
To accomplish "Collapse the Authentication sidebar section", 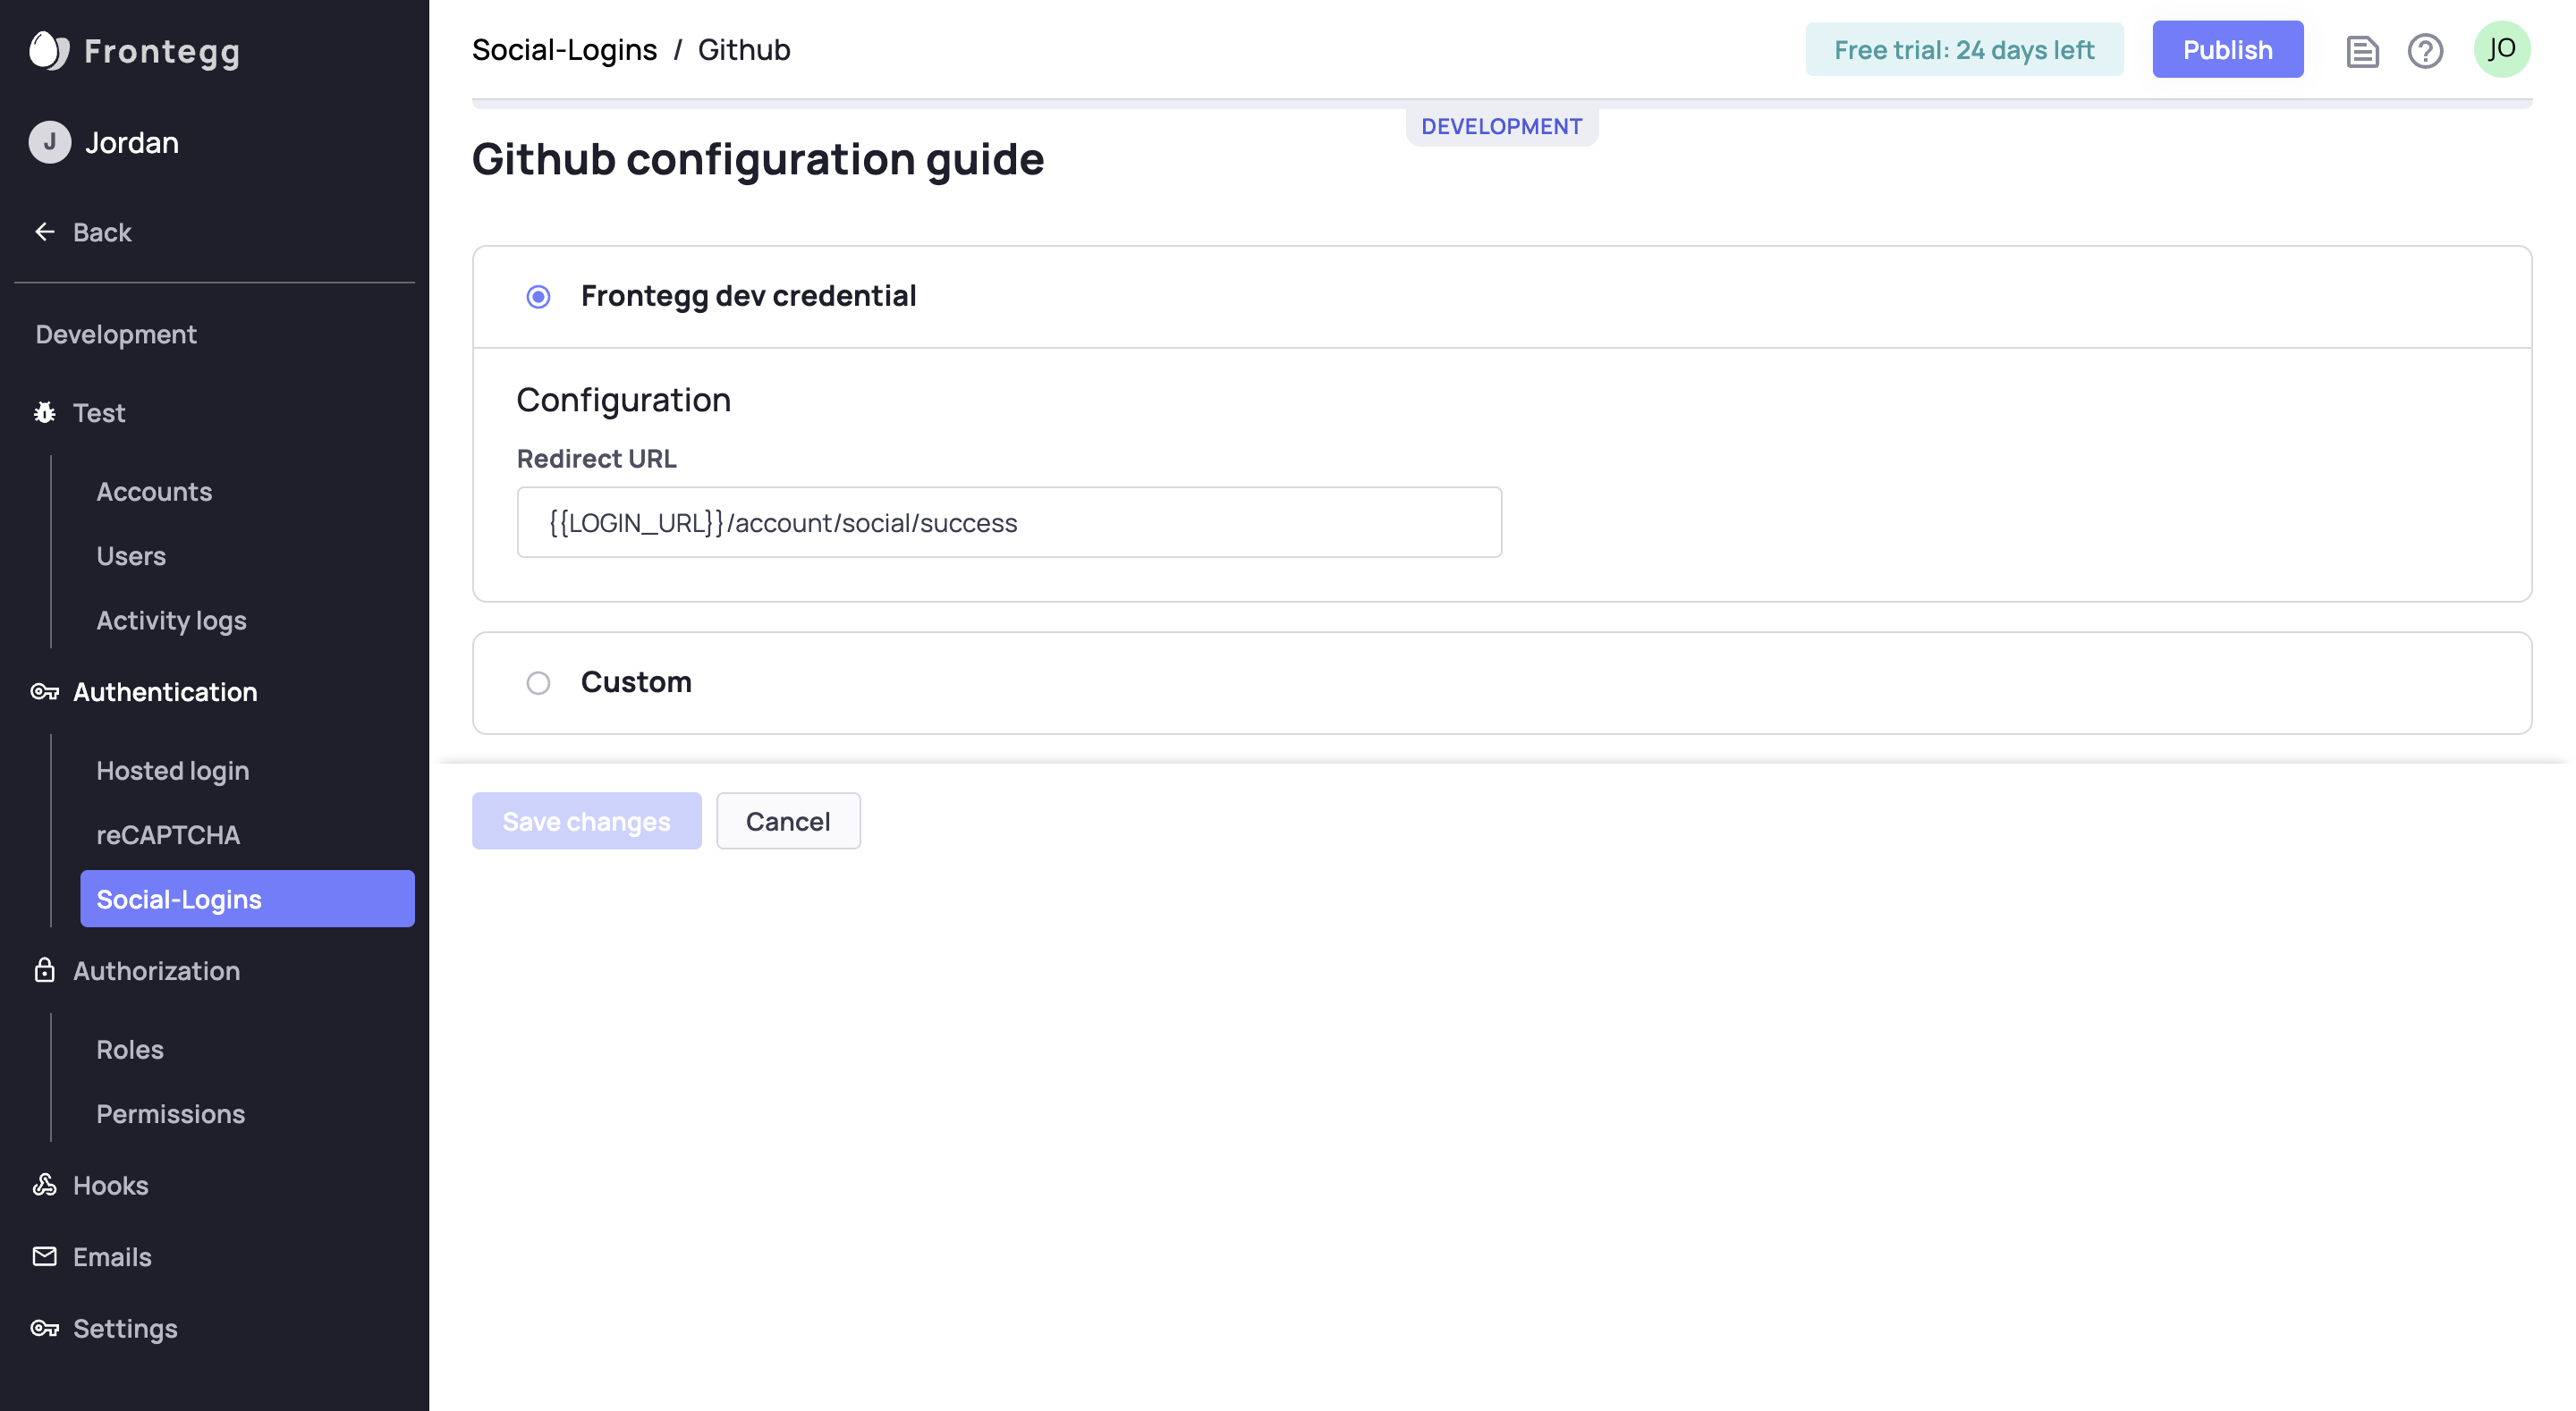I will (x=165, y=692).
